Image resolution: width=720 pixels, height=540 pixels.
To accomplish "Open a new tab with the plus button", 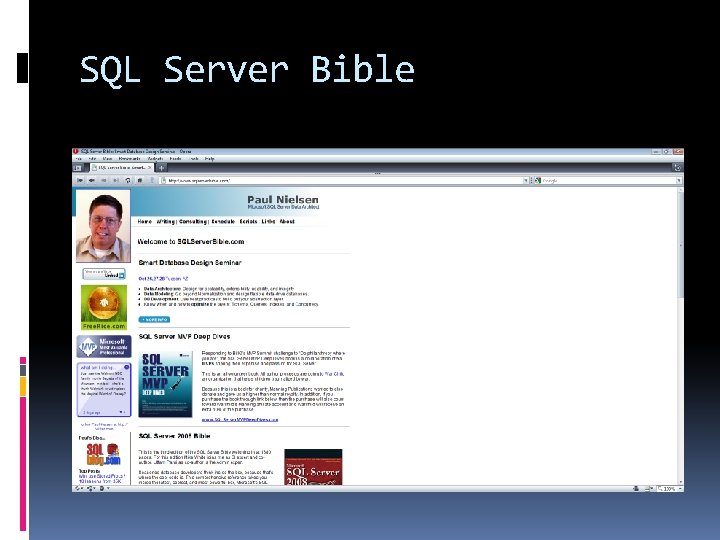I will click(x=162, y=168).
